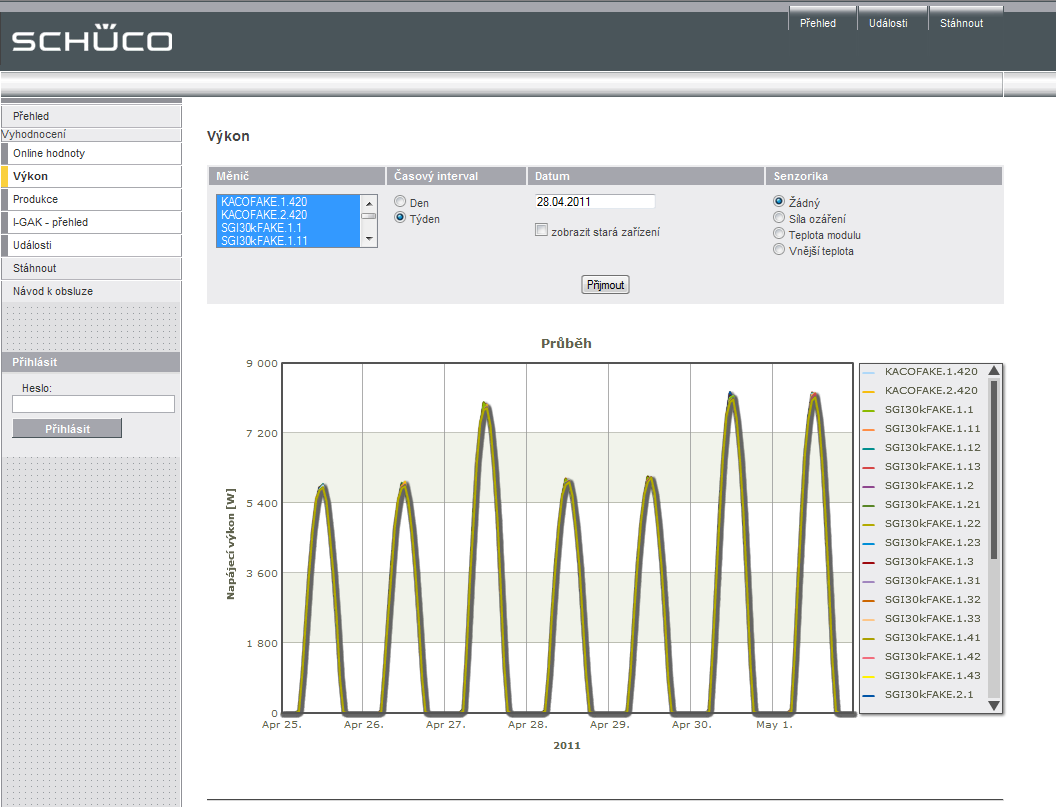Viewport: 1056px width, 807px height.
Task: Select the Týden time interval
Action: [400, 218]
